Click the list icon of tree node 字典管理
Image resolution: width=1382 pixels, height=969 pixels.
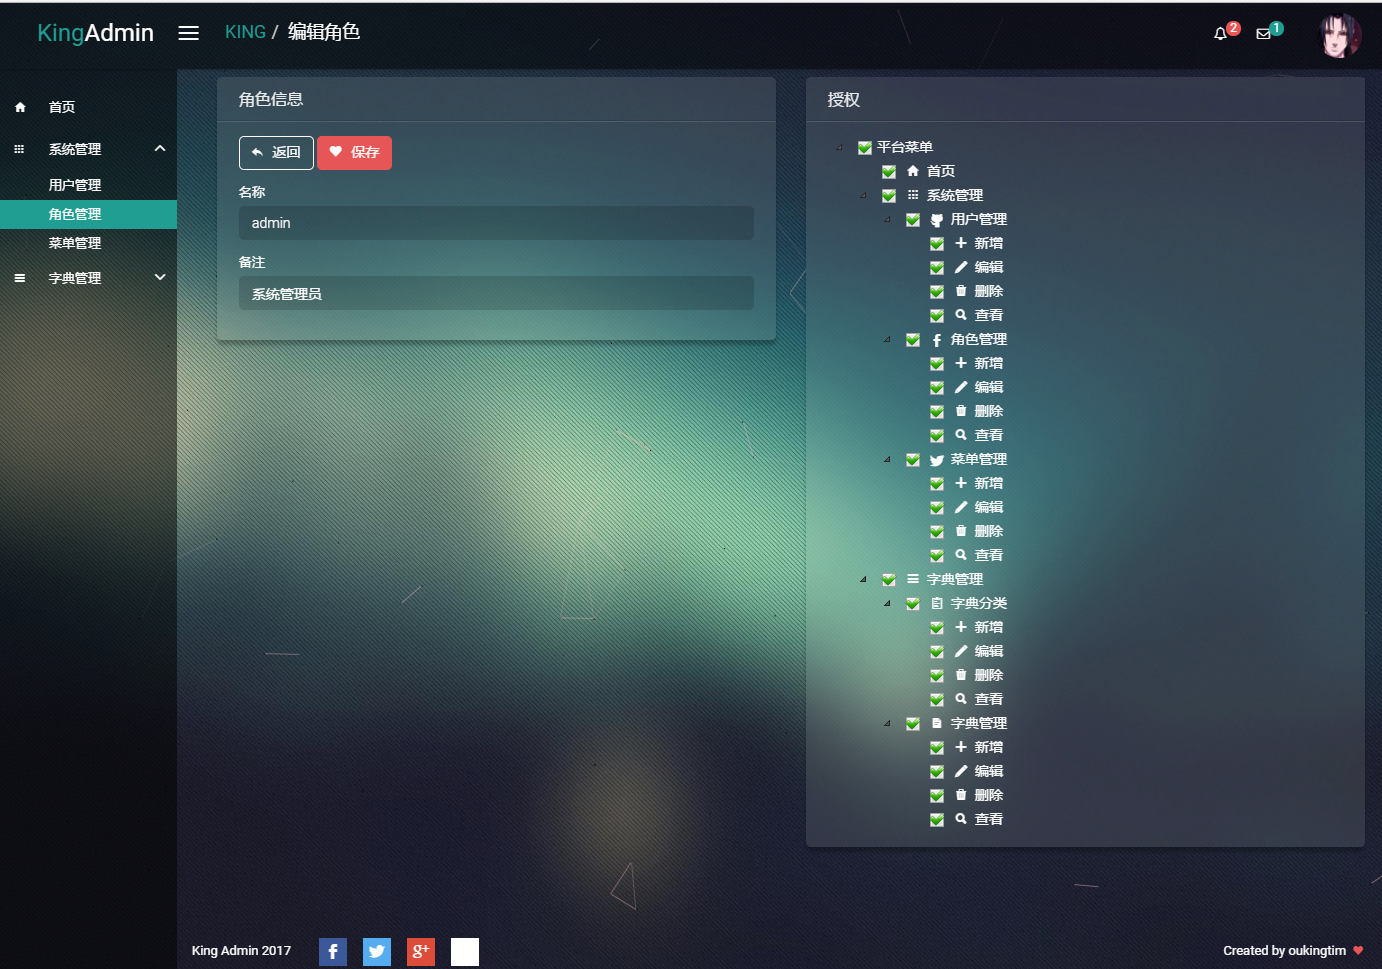pos(913,579)
